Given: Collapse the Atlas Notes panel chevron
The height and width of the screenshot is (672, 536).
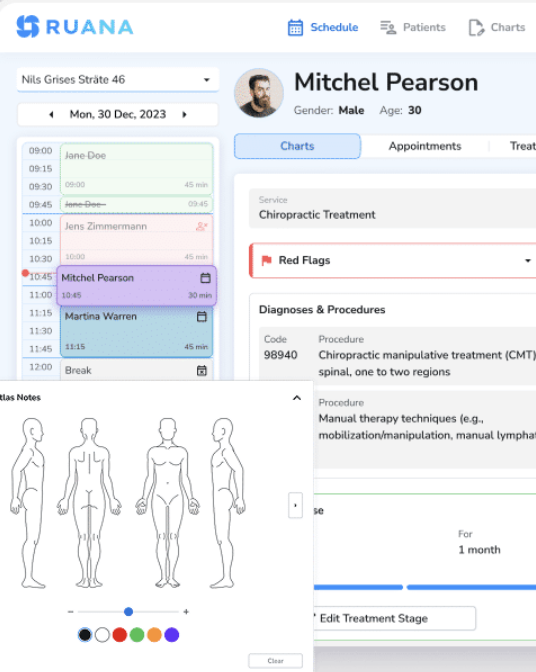Looking at the screenshot, I should pyautogui.click(x=296, y=398).
